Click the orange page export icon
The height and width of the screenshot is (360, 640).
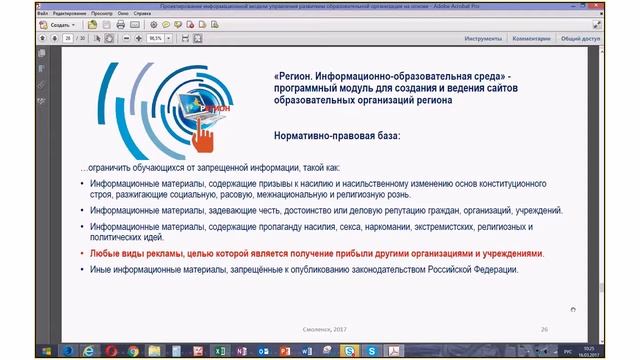click(x=202, y=25)
